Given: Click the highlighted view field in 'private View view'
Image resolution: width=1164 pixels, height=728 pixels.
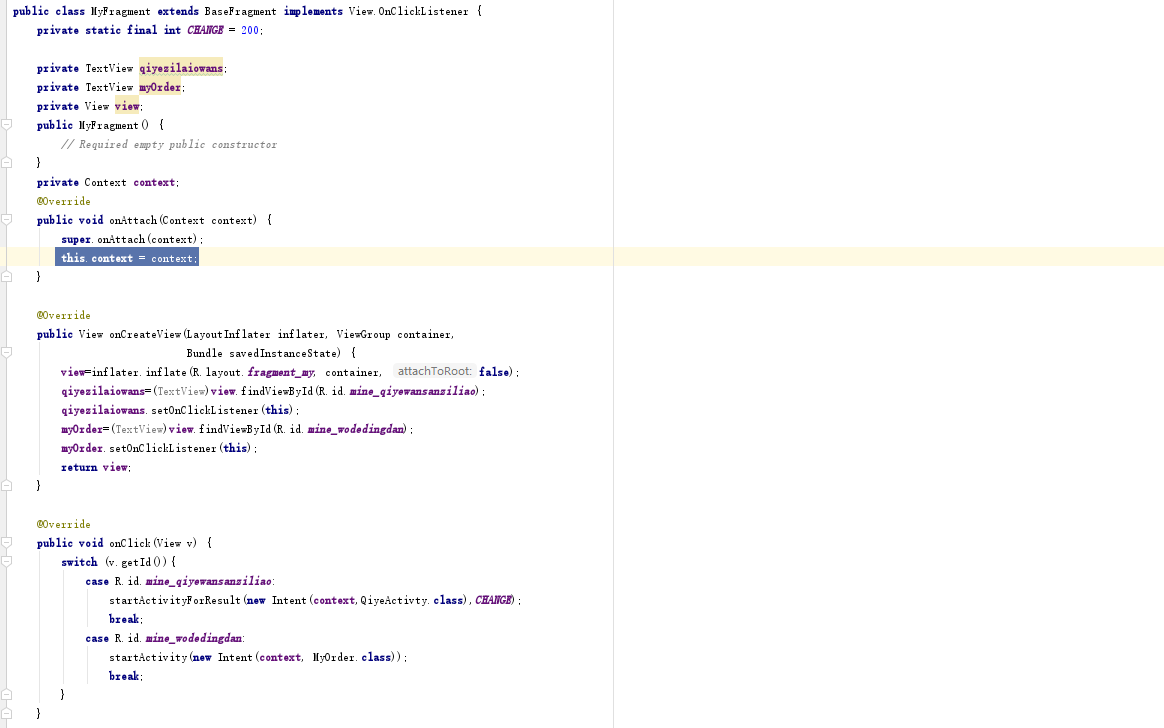Looking at the screenshot, I should [x=127, y=106].
